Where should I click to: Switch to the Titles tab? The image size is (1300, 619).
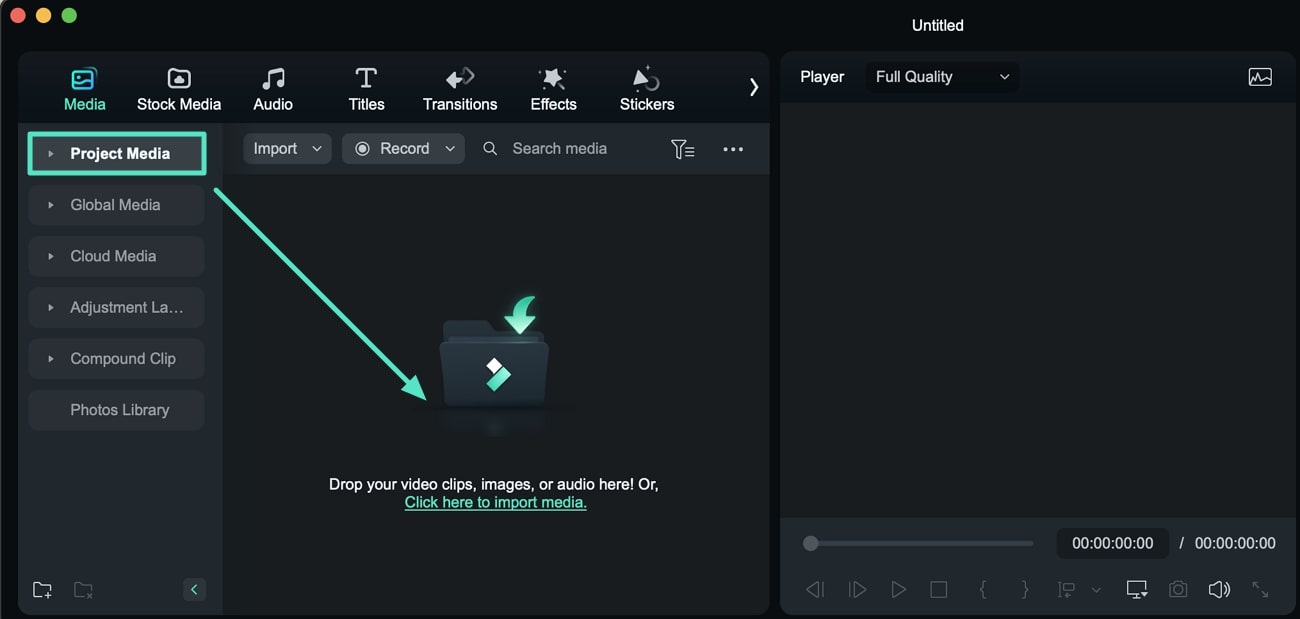(x=366, y=89)
